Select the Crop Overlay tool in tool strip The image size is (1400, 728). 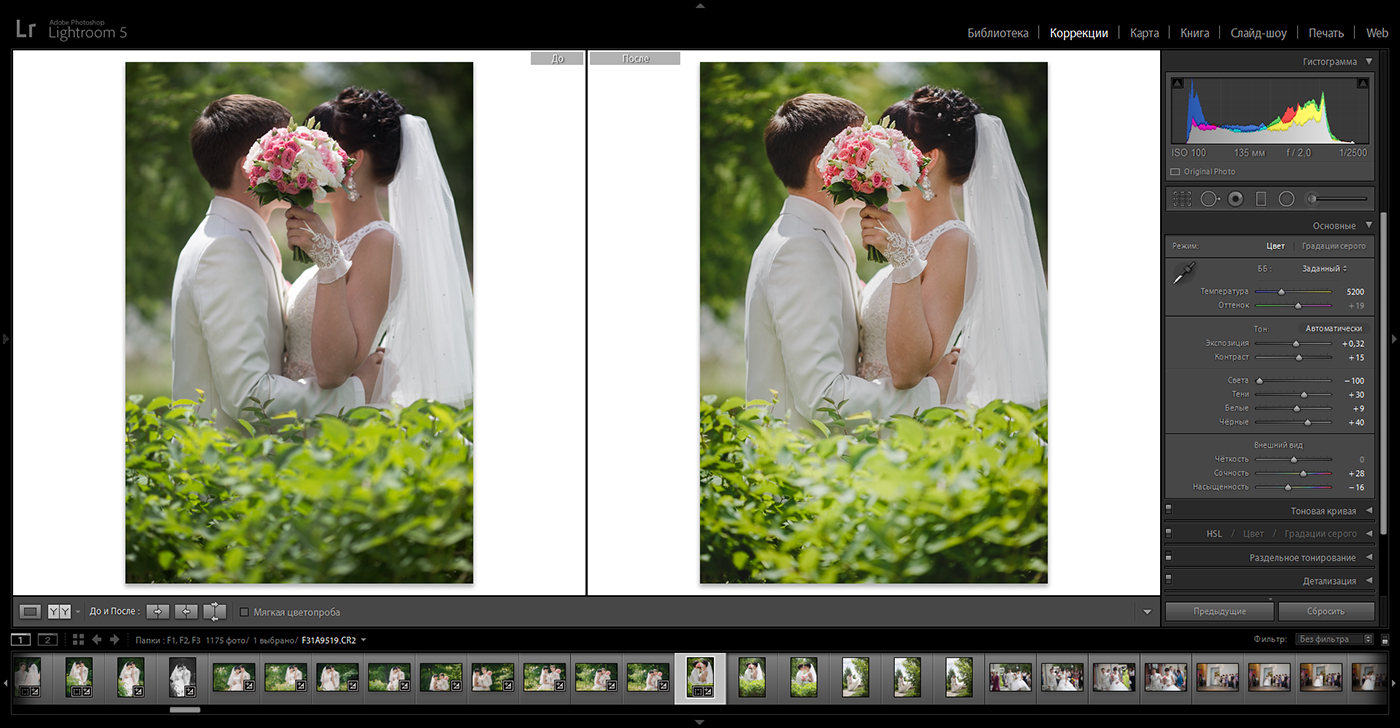point(1182,199)
